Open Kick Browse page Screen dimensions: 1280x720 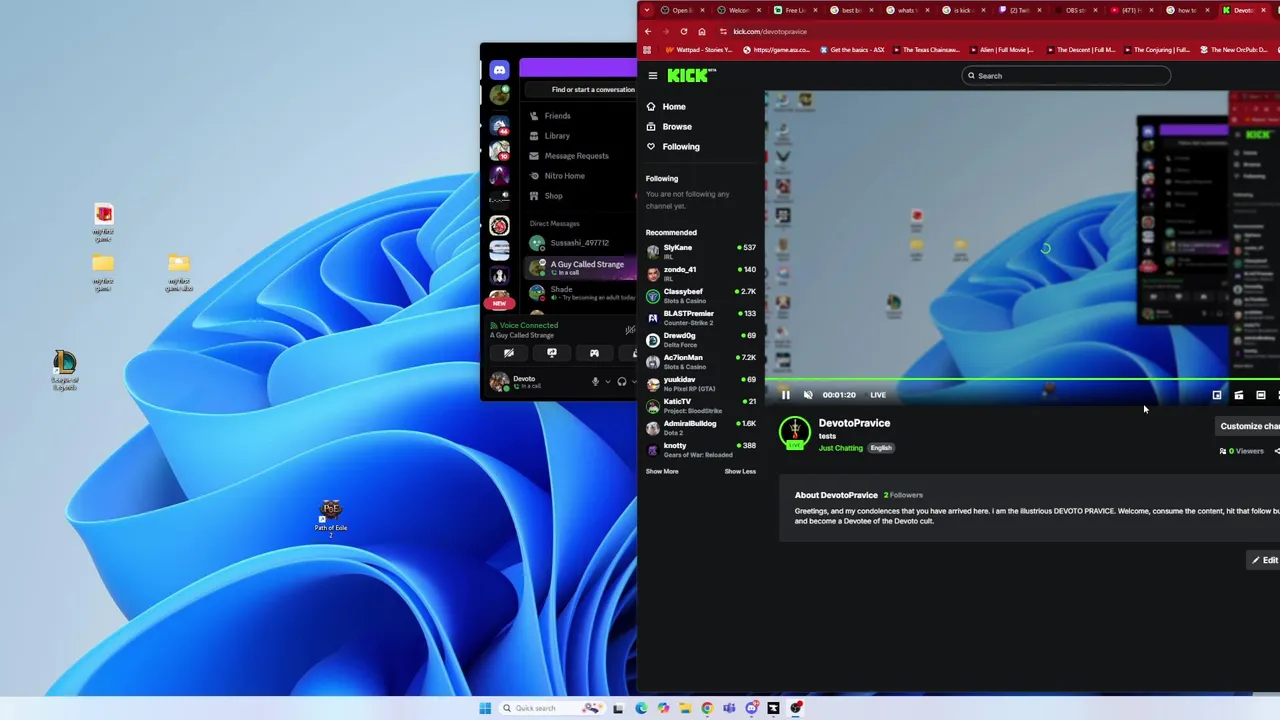669,127
